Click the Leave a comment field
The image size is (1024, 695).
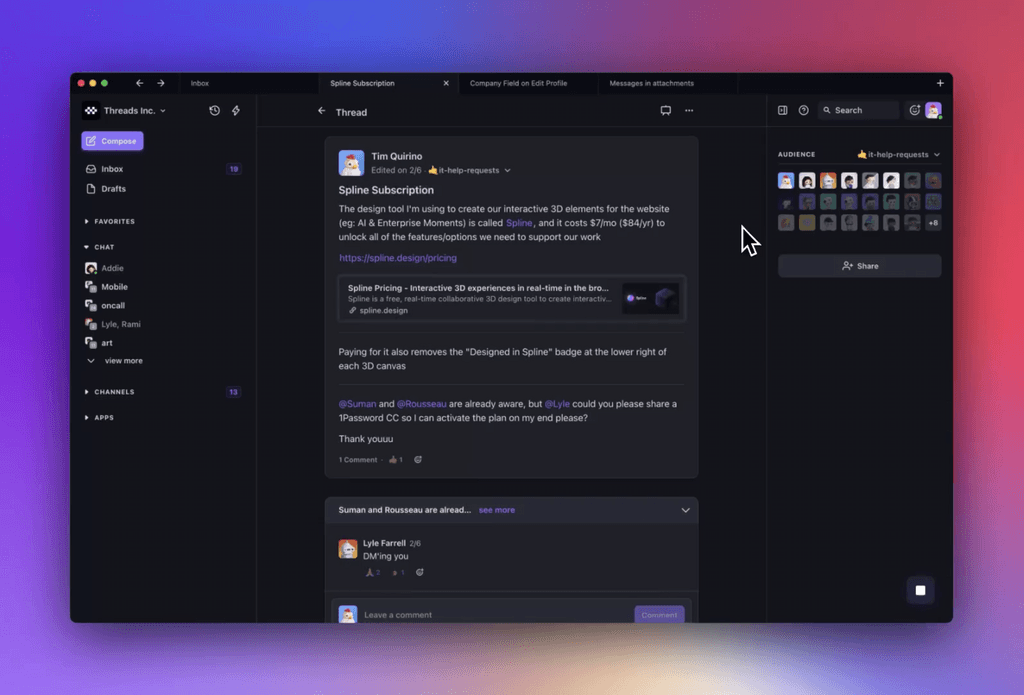point(496,615)
